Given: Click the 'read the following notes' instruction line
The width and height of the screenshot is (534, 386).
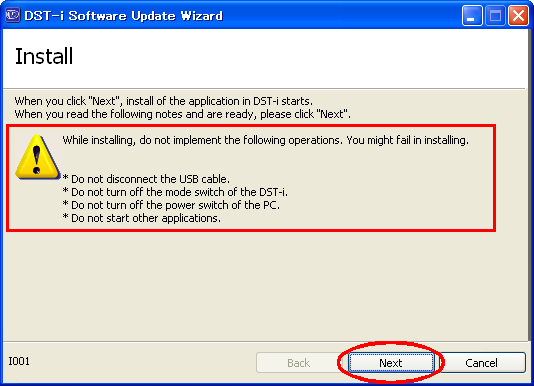Looking at the screenshot, I should [183, 114].
